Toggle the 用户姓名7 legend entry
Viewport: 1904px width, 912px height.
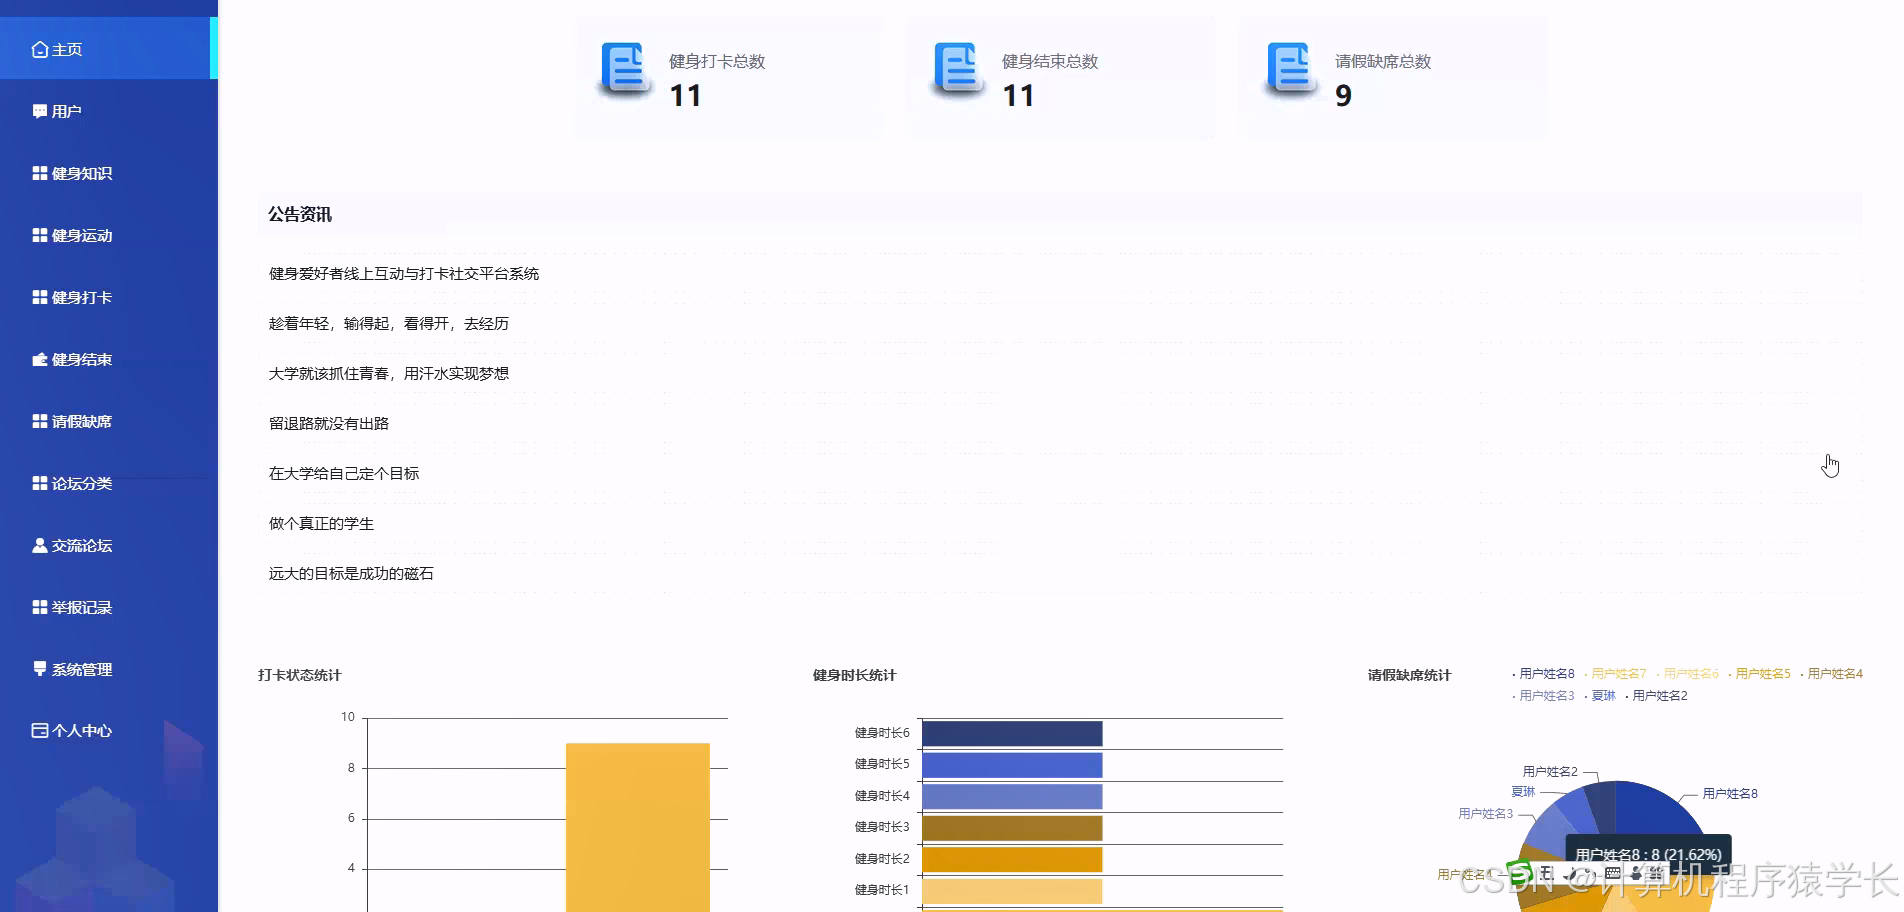point(1616,674)
